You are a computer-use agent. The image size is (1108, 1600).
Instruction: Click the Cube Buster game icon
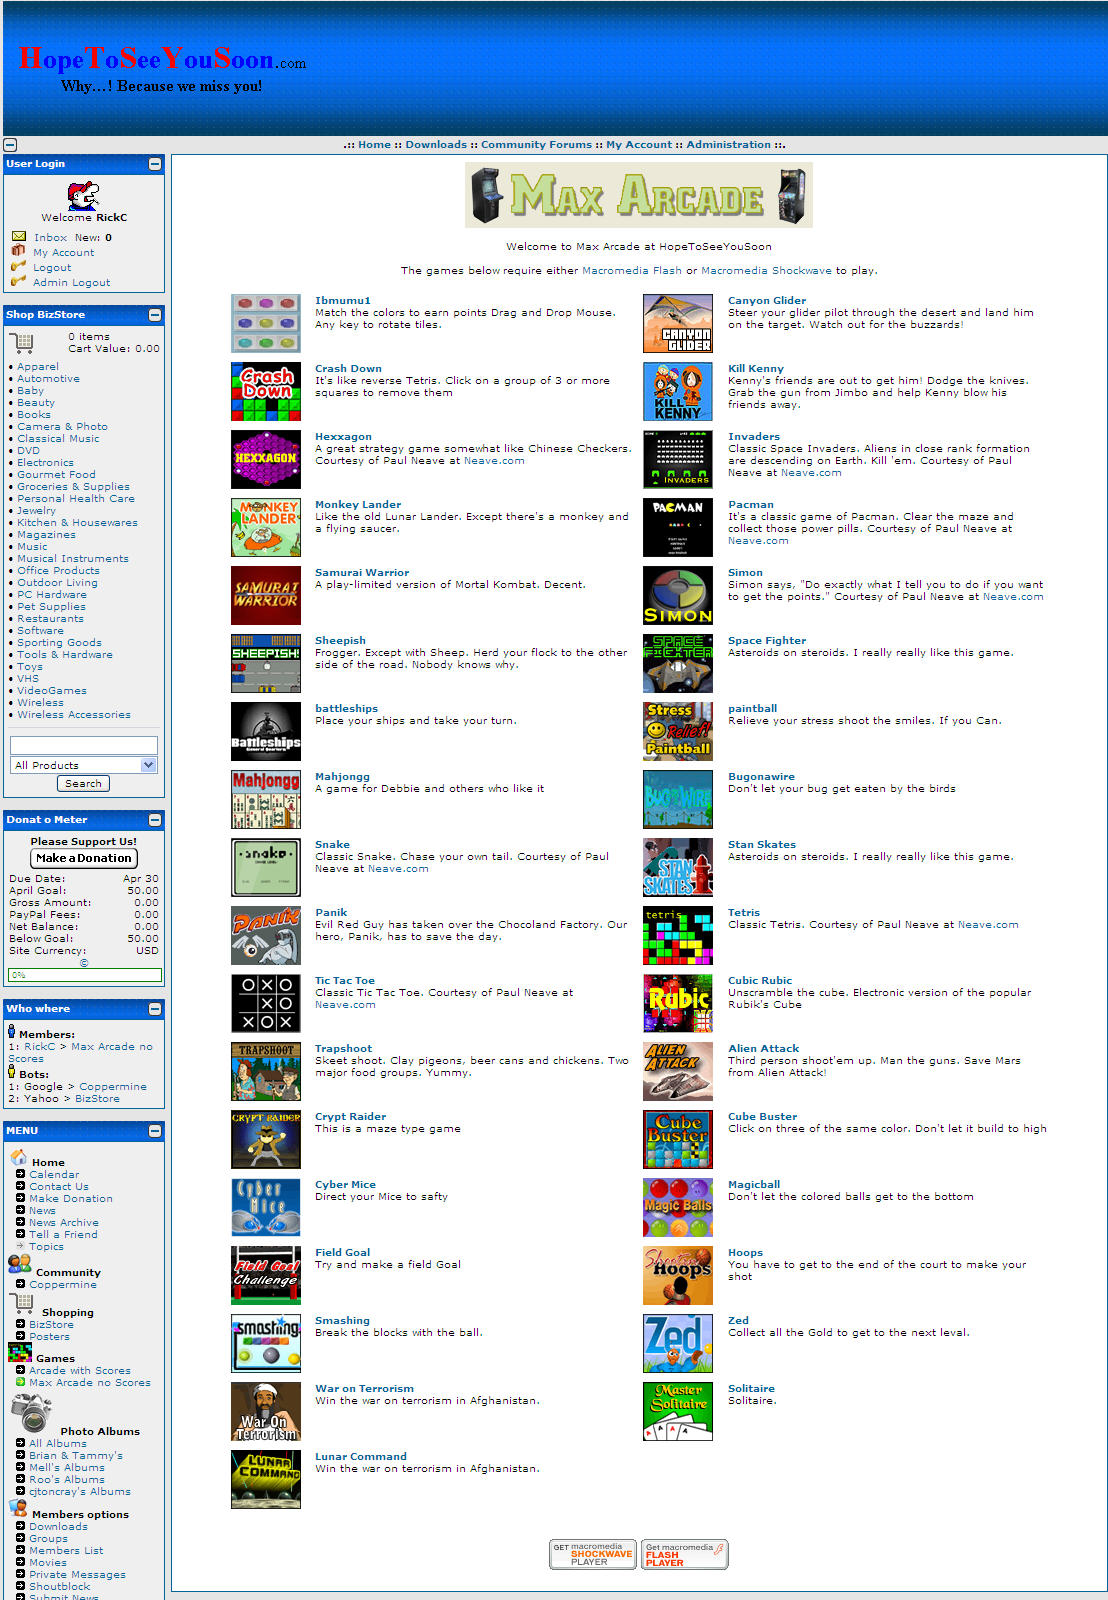[x=678, y=1140]
